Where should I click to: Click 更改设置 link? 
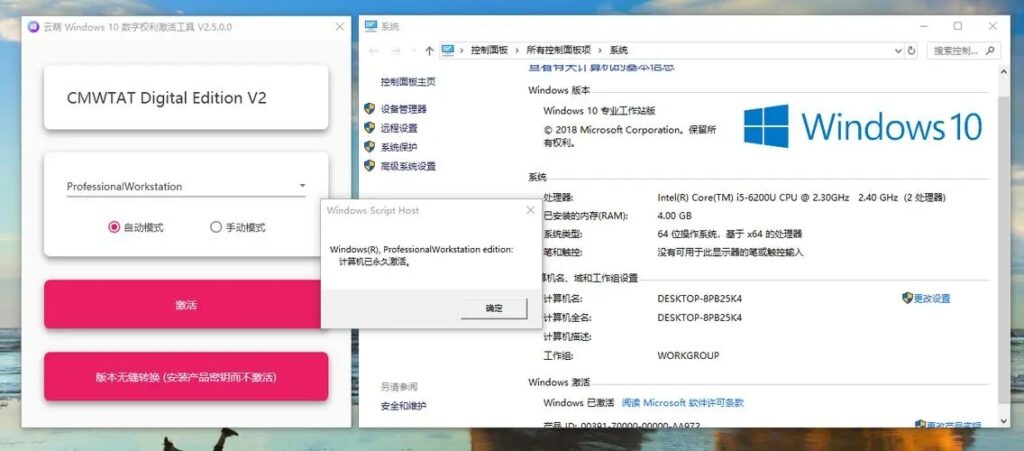932,298
